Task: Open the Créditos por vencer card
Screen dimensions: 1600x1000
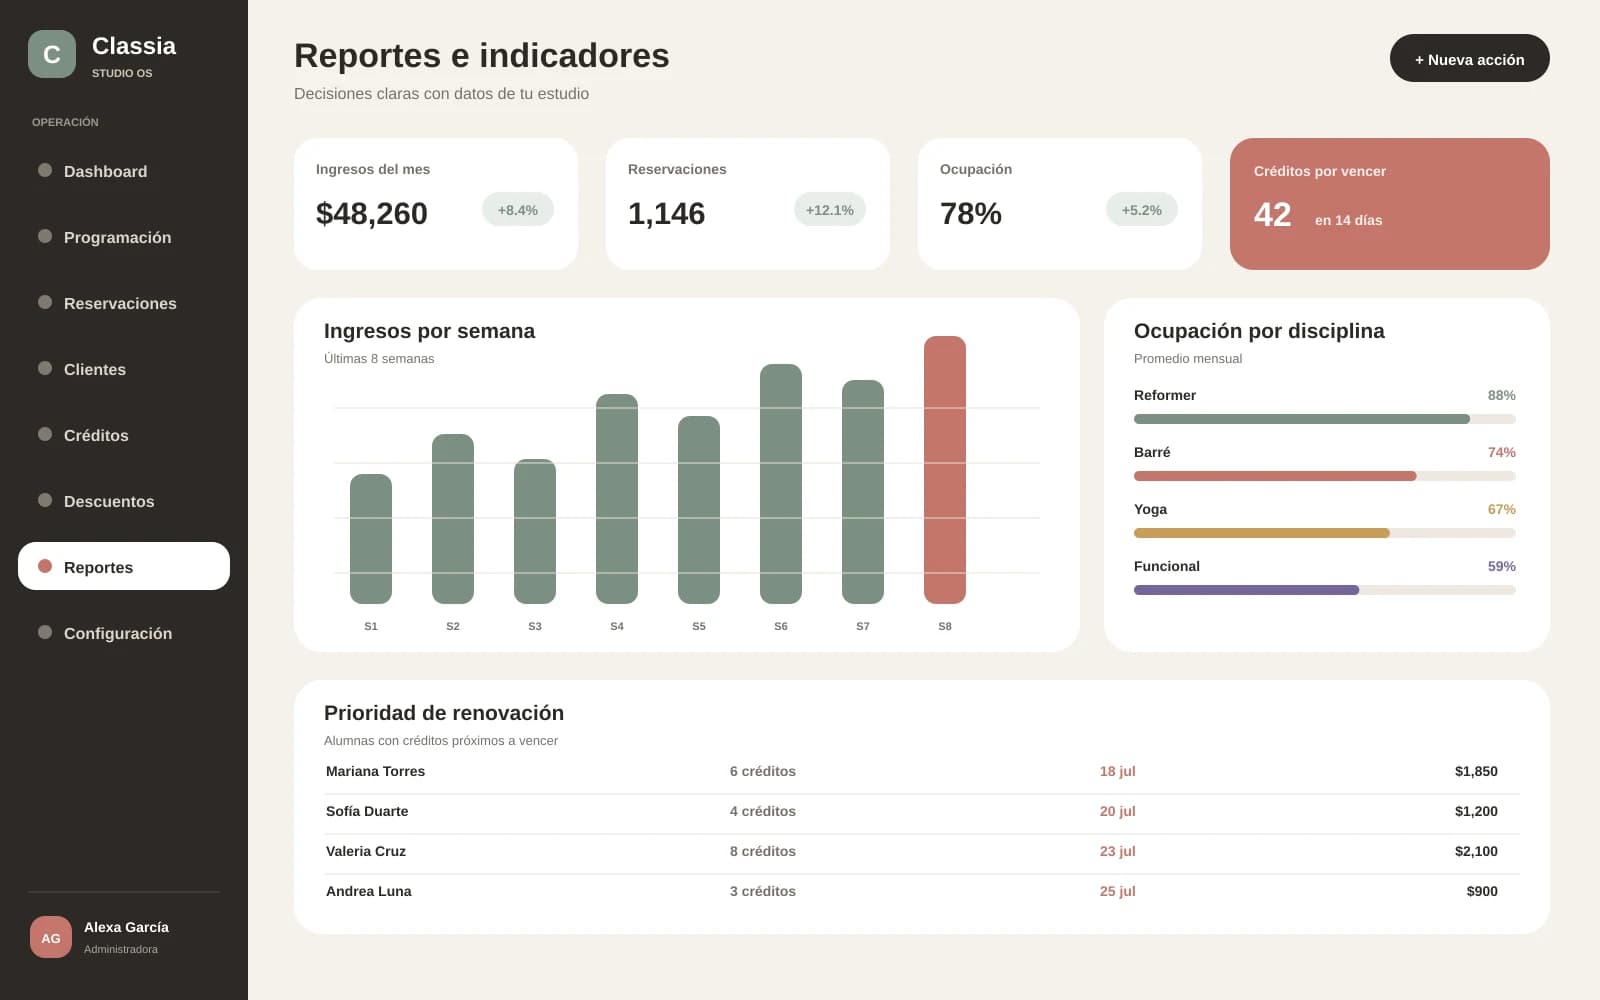Action: point(1390,204)
